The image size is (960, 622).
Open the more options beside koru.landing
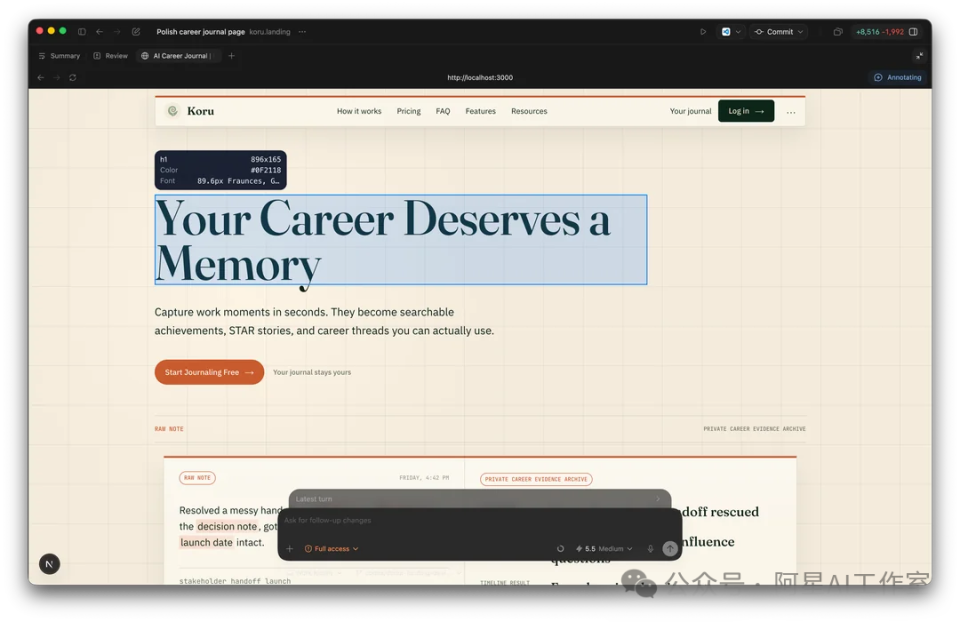(302, 32)
